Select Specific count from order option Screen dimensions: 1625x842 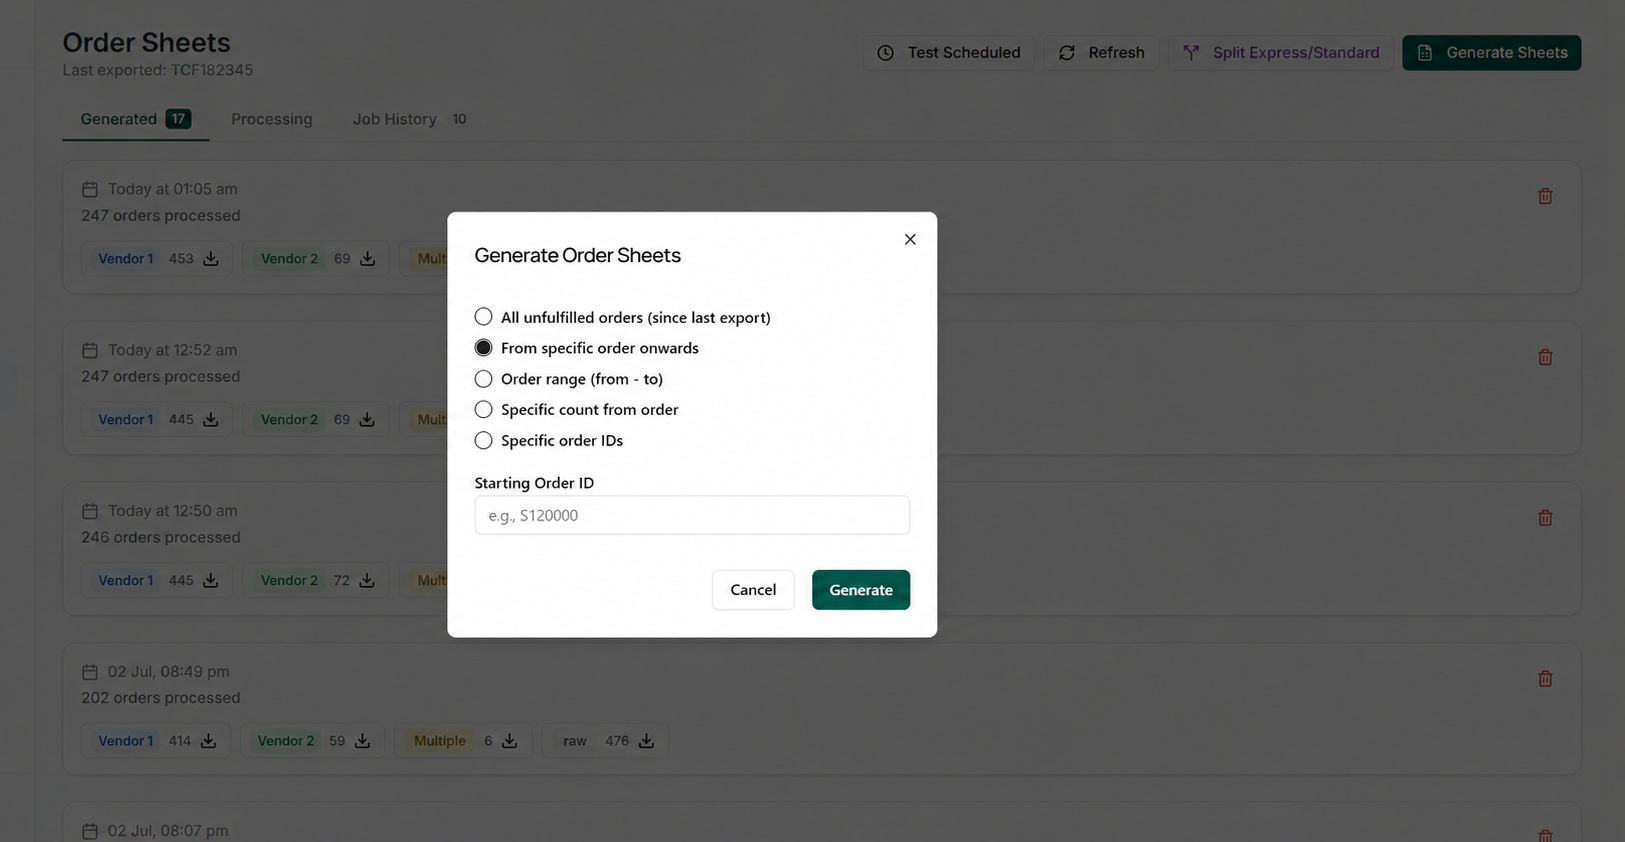483,410
